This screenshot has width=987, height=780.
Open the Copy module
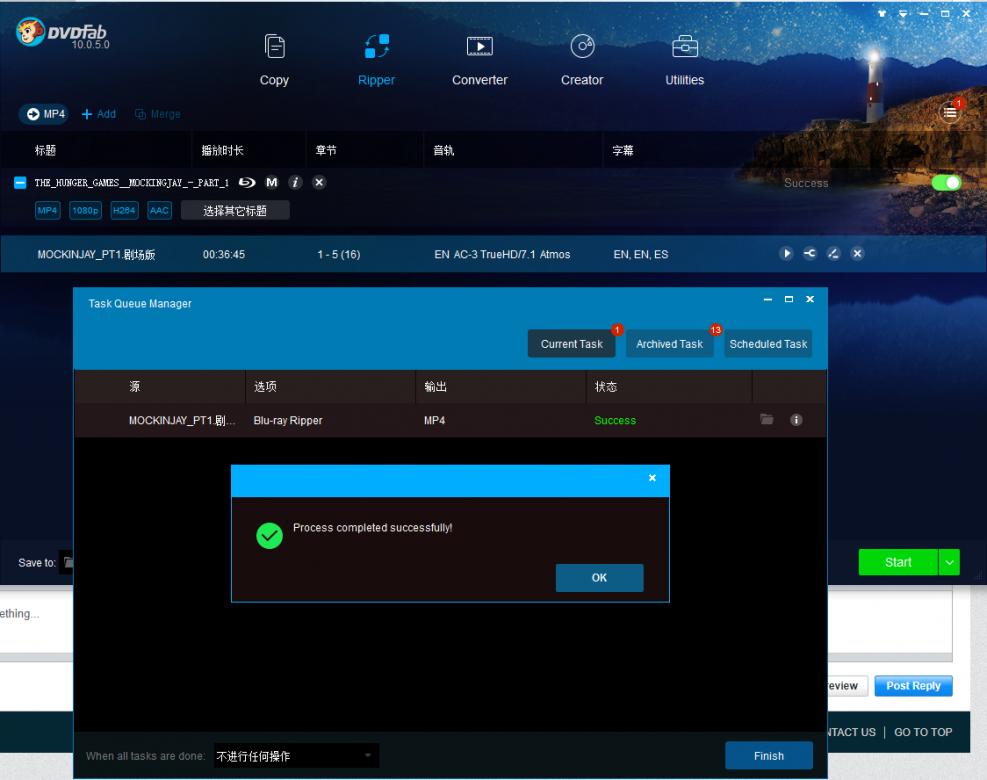coord(274,59)
